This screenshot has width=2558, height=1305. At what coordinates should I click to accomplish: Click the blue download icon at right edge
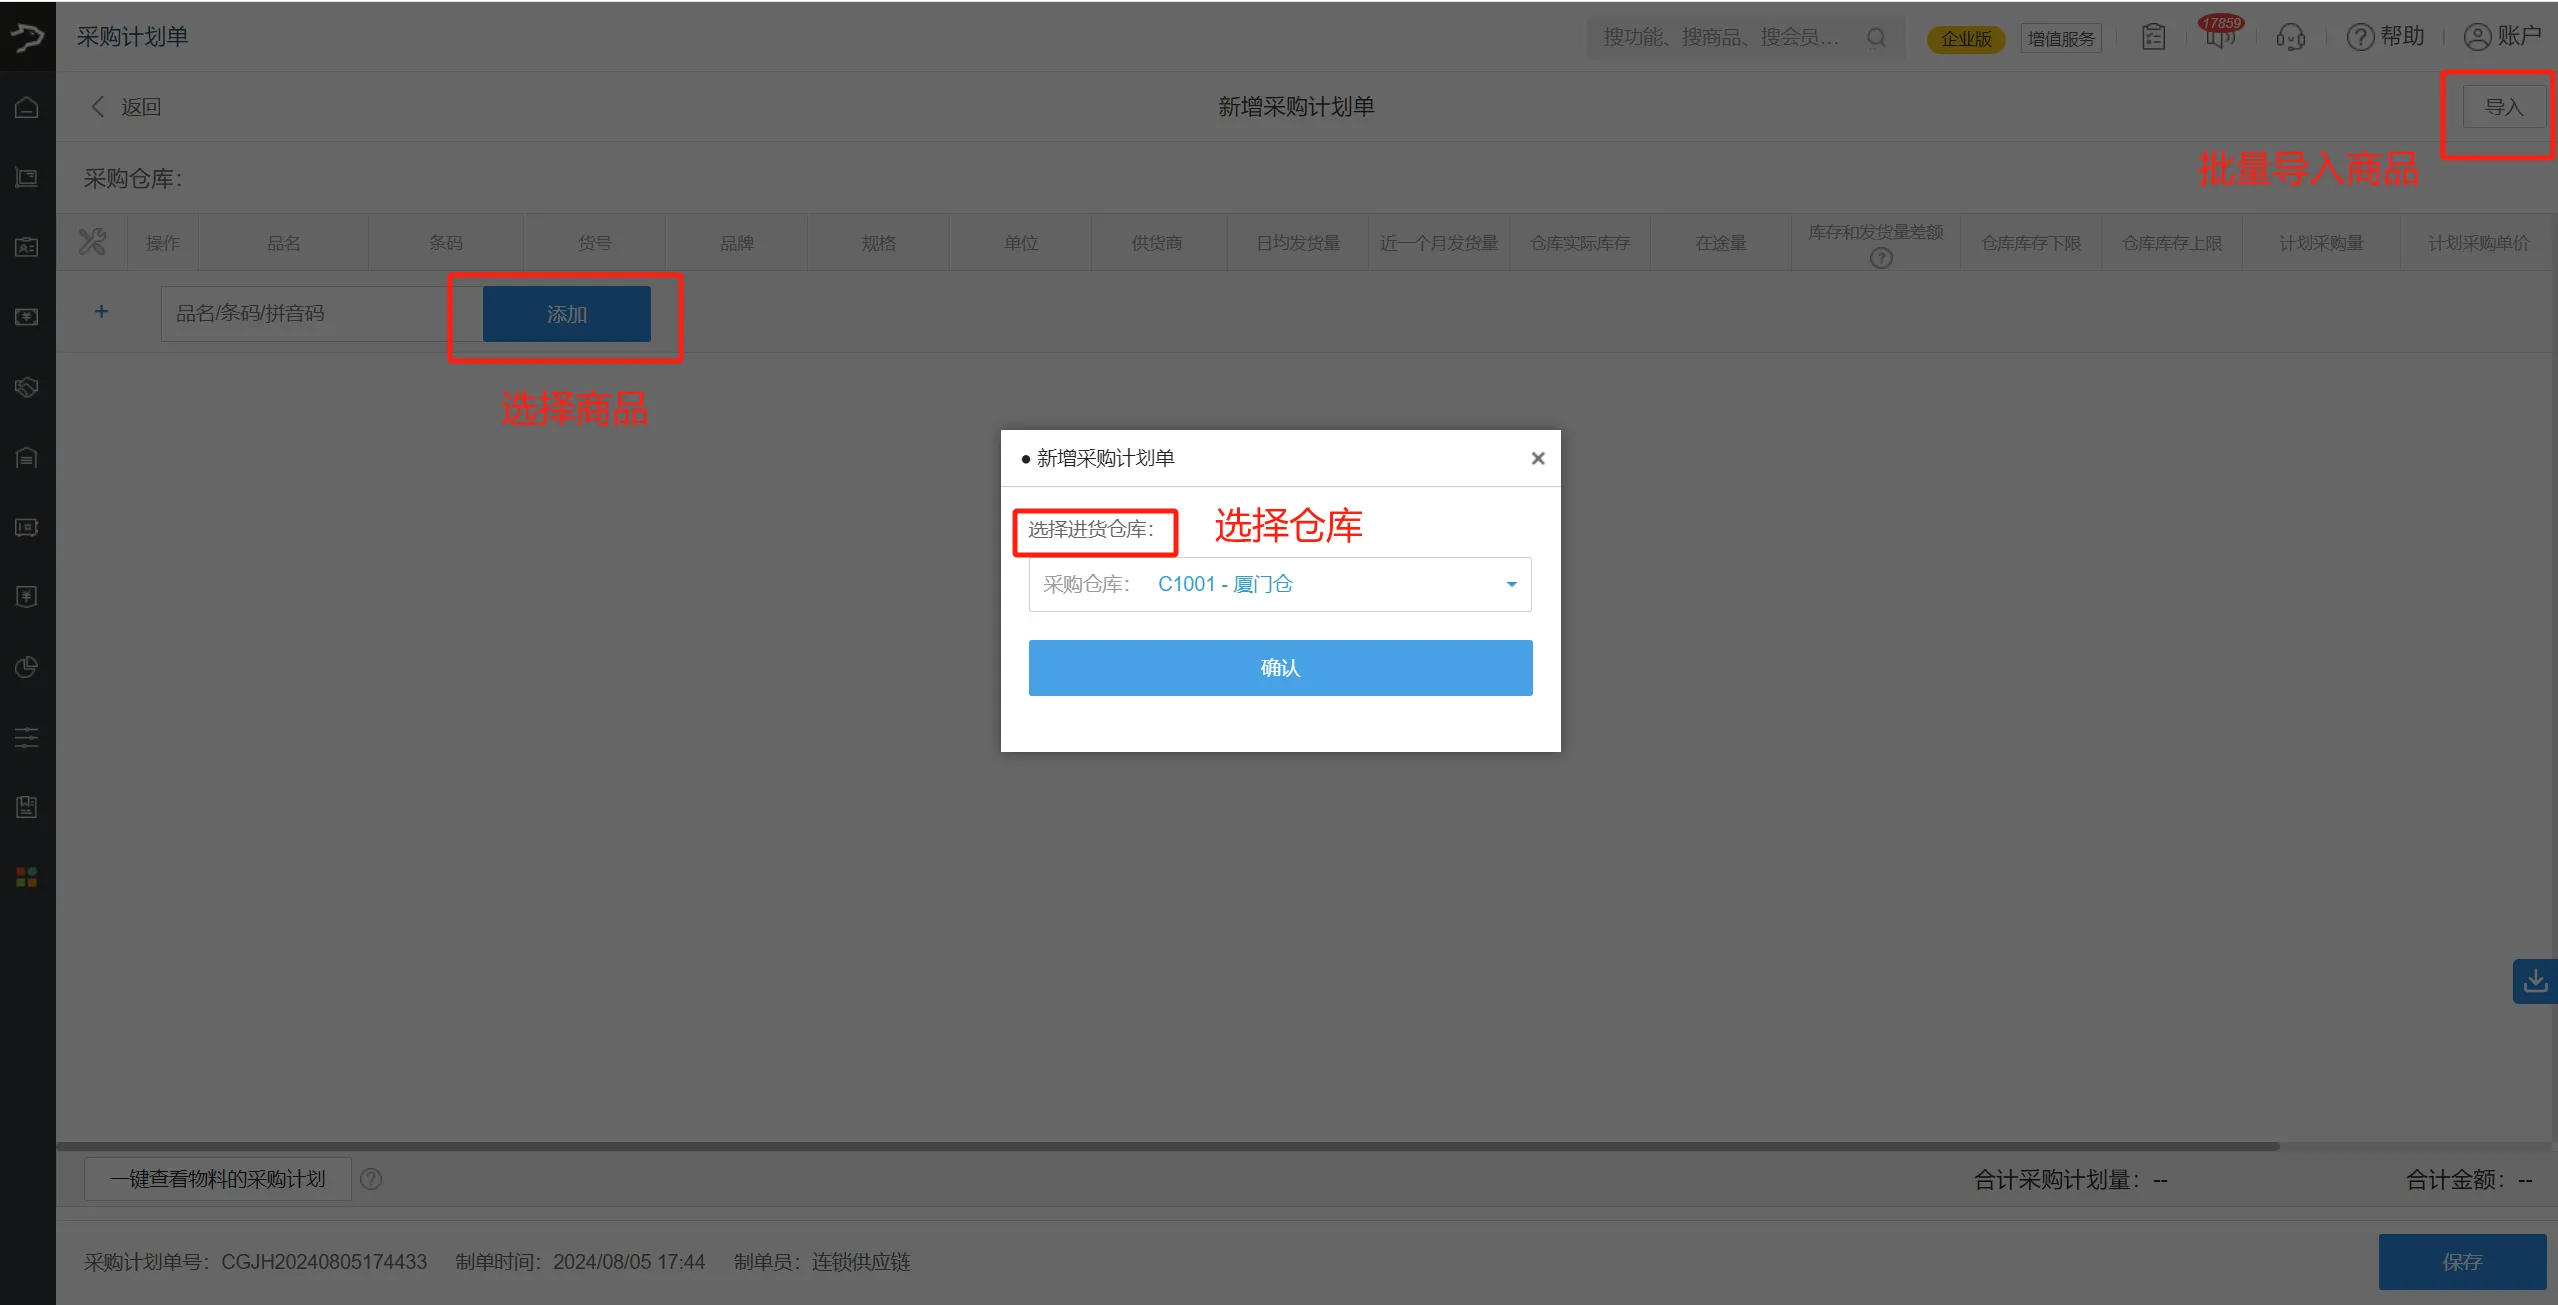coord(2535,981)
